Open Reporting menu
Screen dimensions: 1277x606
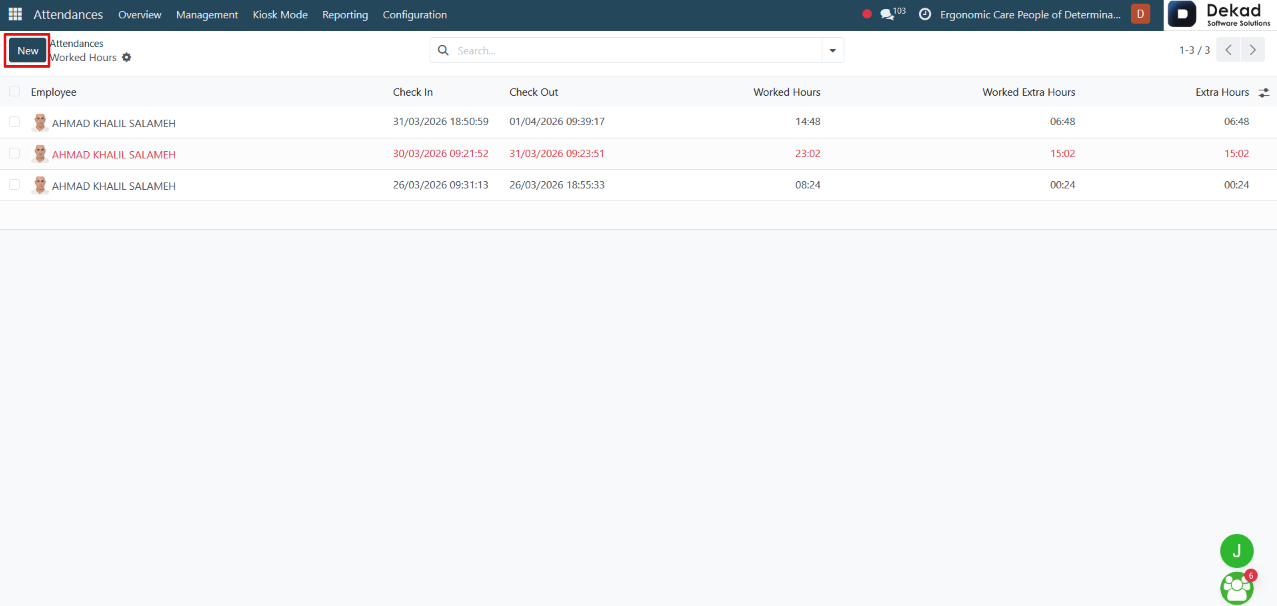345,15
